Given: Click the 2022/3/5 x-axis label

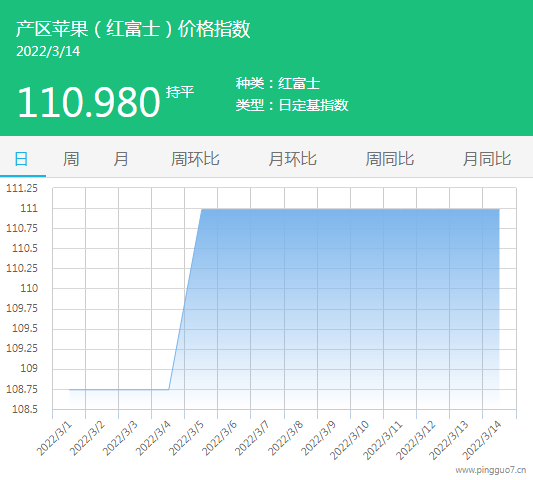Looking at the screenshot, I should [x=186, y=438].
